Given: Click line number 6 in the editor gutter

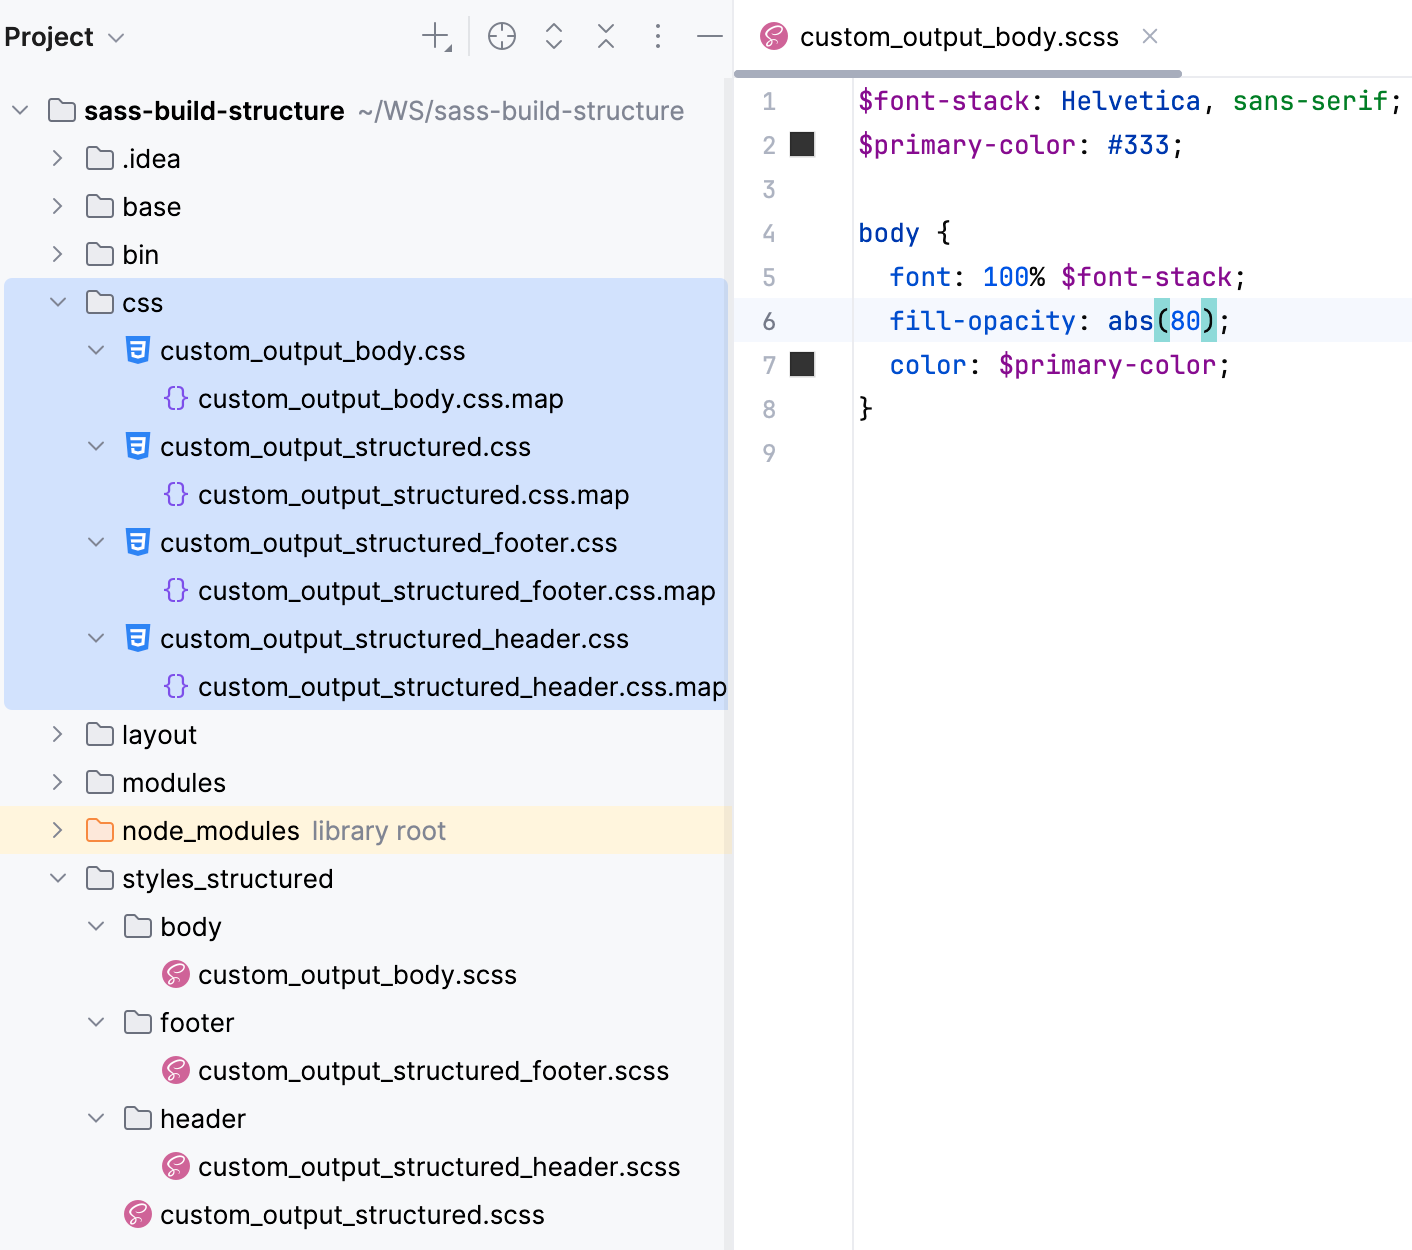Looking at the screenshot, I should click(x=769, y=320).
